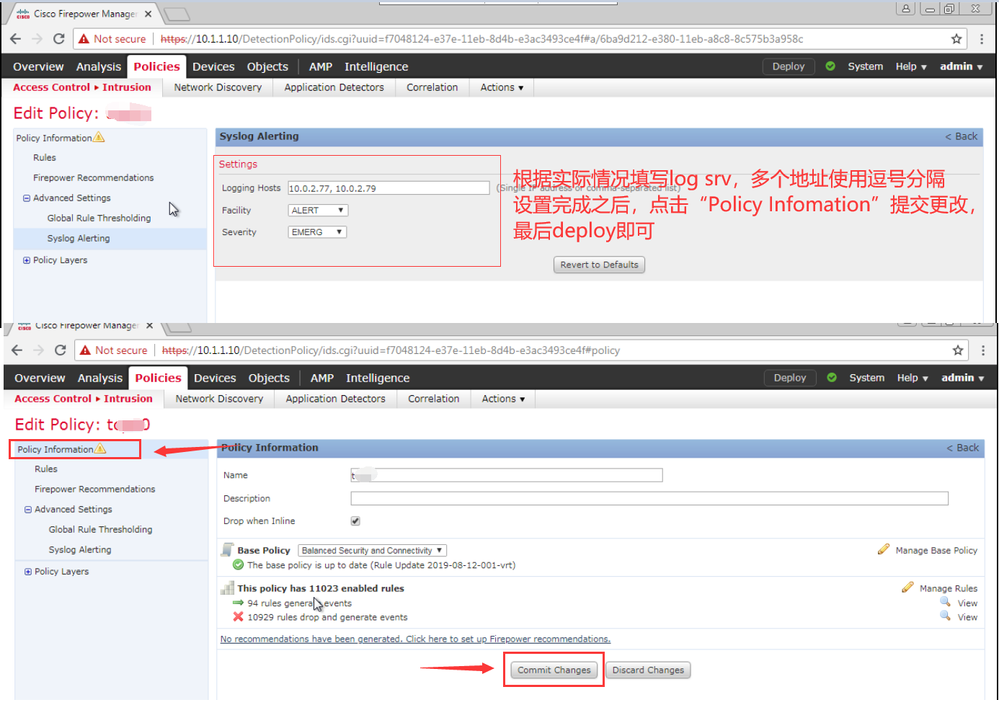
Task: Click the forward arrow in the Syslog Alerting window
Action: pos(37,39)
